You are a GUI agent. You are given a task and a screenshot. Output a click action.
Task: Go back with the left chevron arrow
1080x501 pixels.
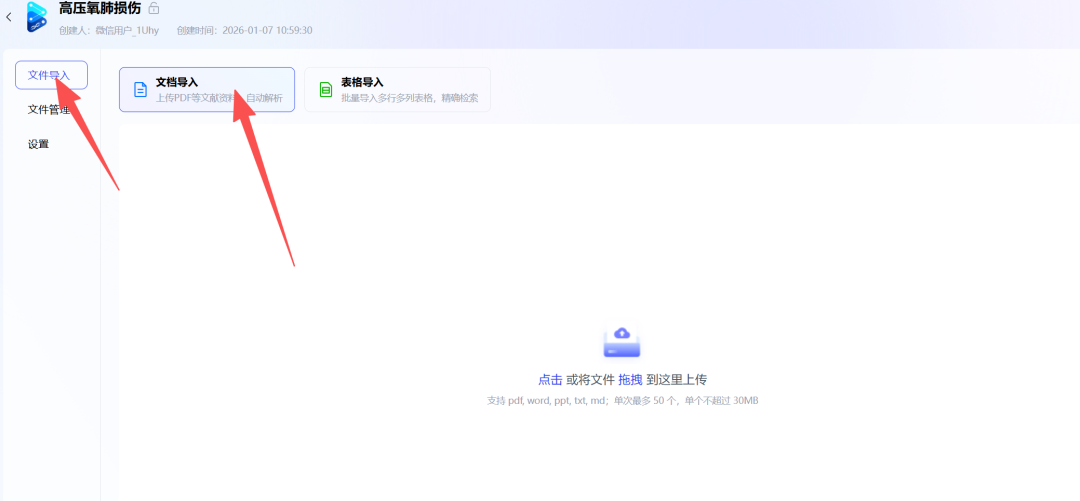(x=8, y=17)
